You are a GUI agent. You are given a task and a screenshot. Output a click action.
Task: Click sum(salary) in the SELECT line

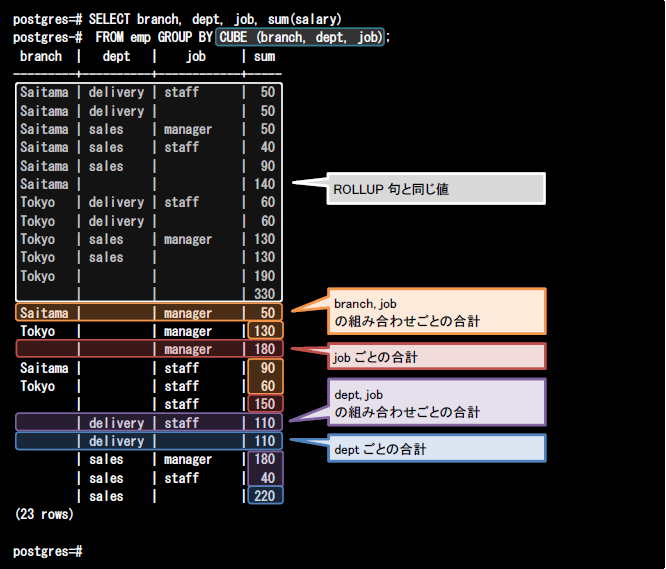[304, 19]
